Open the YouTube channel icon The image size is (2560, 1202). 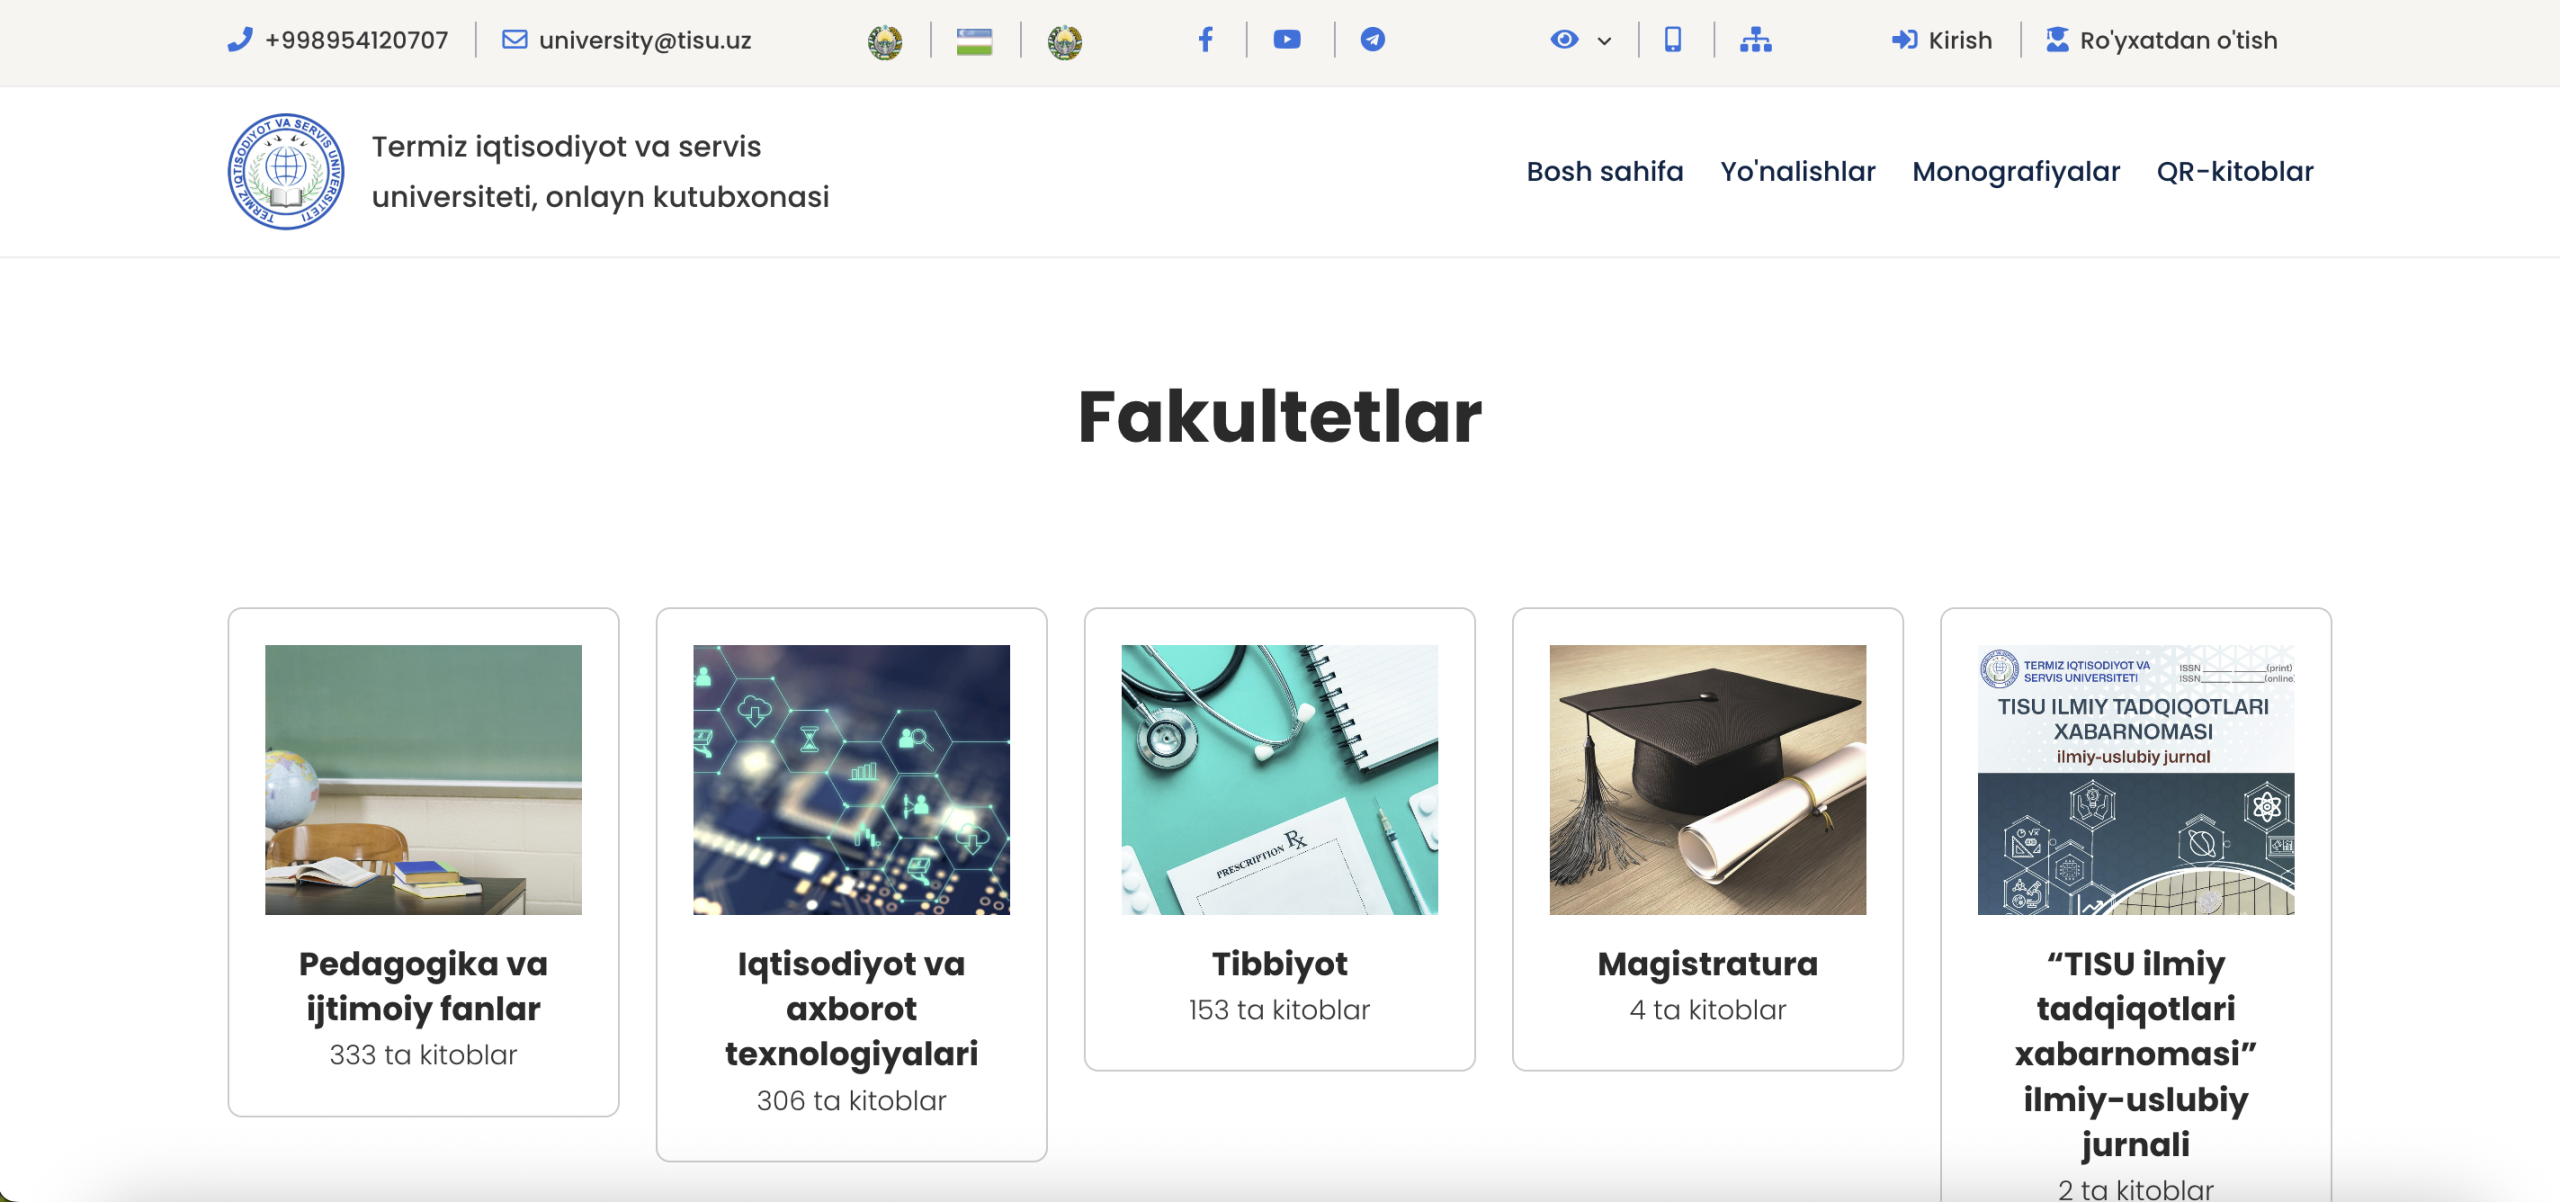tap(1287, 40)
